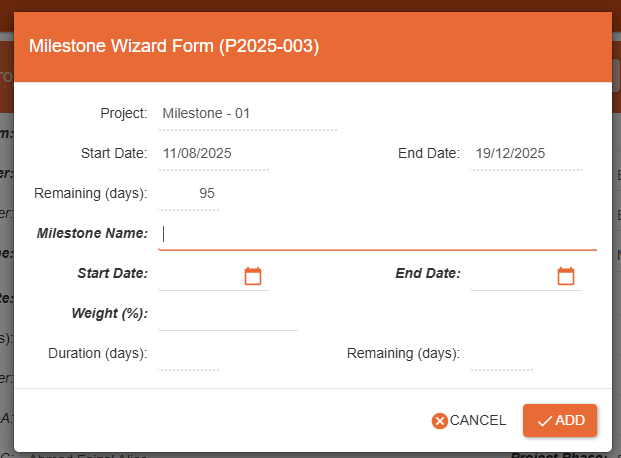This screenshot has height=458, width=621.
Task: Click the Weight (%) label
Action: click(110, 314)
